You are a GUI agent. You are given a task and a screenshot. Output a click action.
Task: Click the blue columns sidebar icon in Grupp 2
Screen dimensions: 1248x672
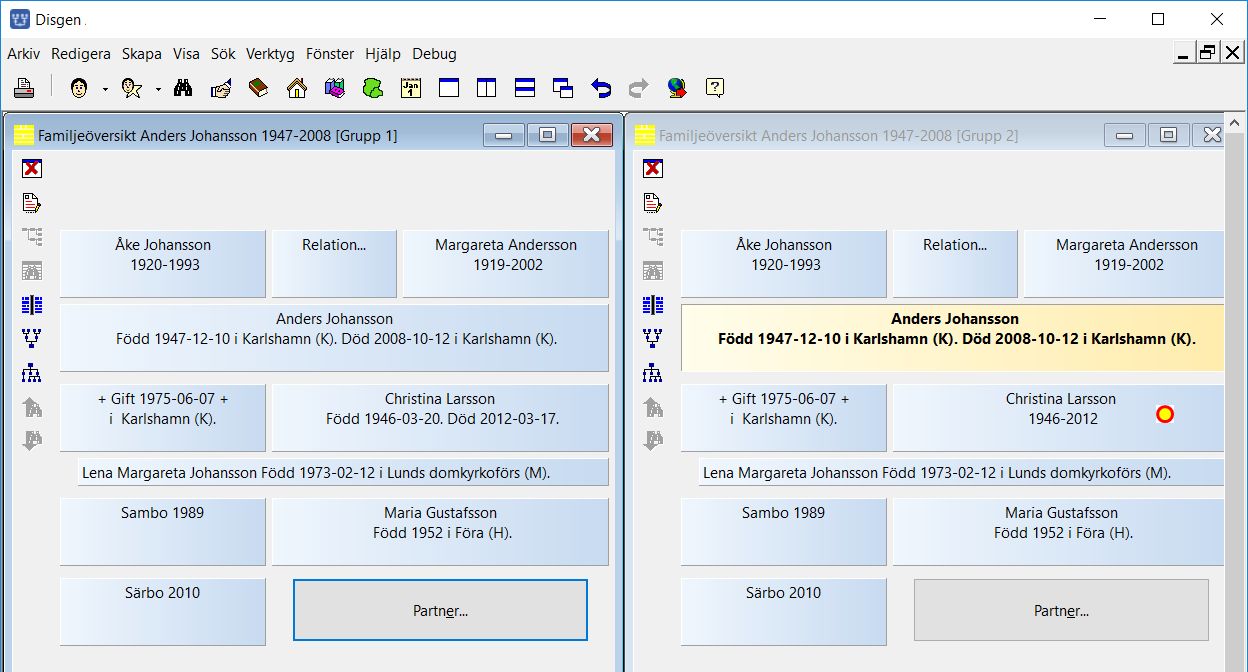[x=652, y=305]
